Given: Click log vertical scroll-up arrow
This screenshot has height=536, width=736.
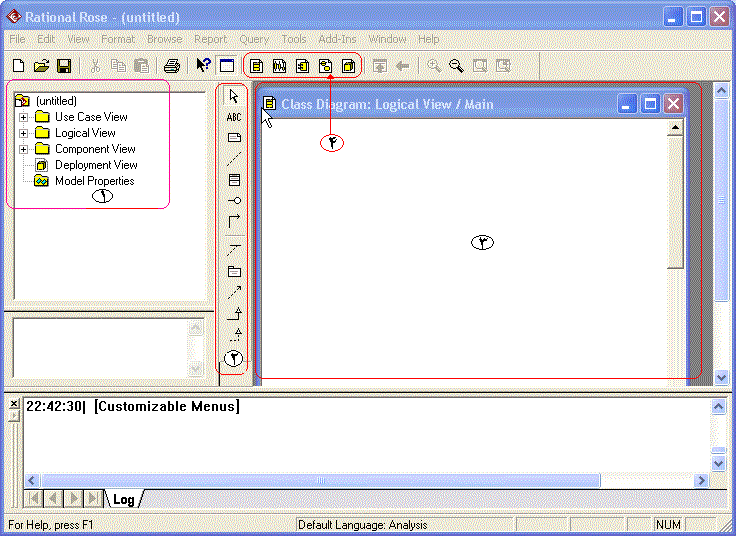Looking at the screenshot, I should point(719,406).
